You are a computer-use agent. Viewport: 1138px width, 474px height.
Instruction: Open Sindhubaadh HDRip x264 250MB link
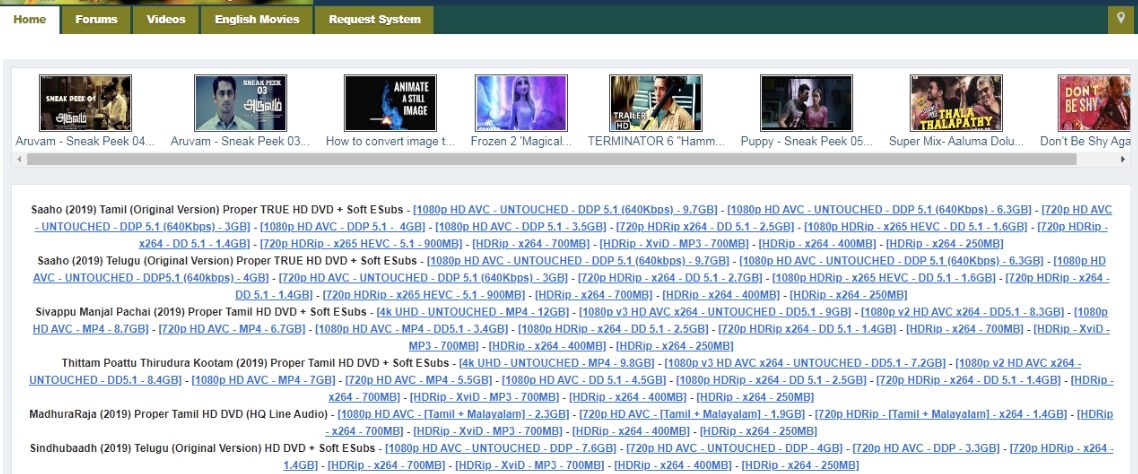800,466
